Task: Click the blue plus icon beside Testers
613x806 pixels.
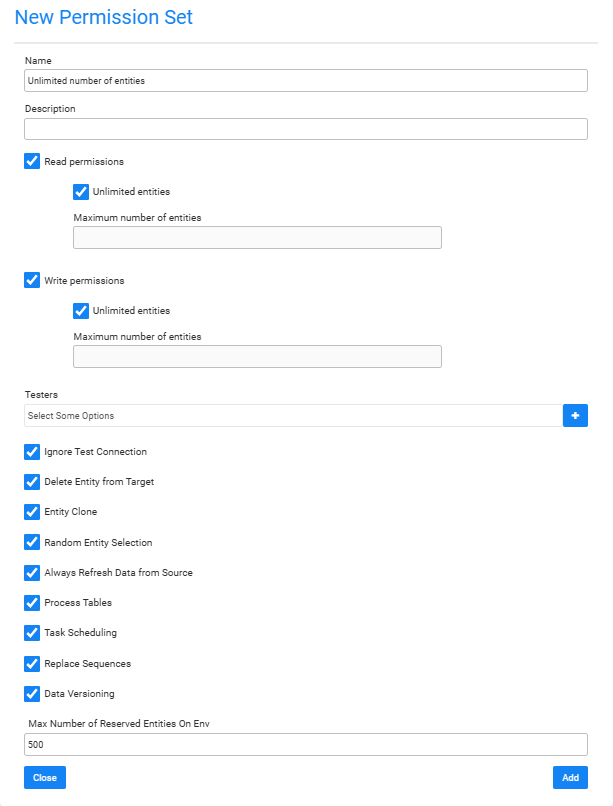Action: 575,415
